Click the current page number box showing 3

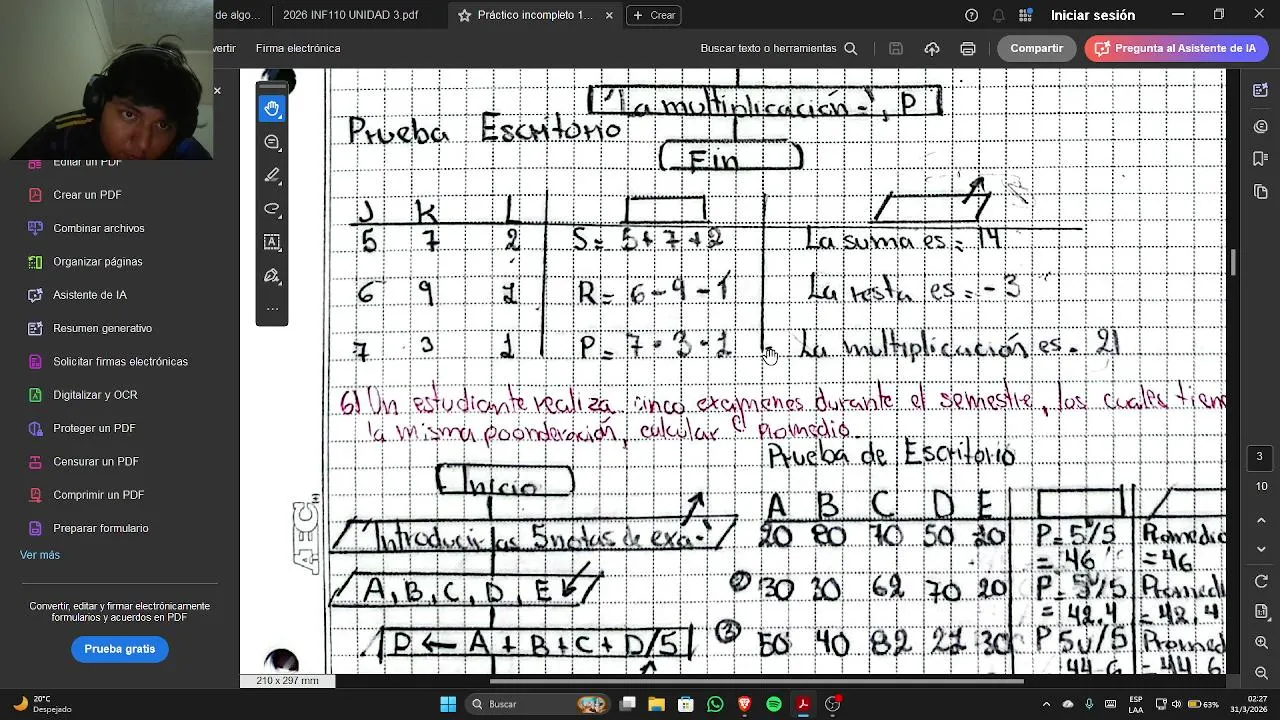pyautogui.click(x=1260, y=456)
